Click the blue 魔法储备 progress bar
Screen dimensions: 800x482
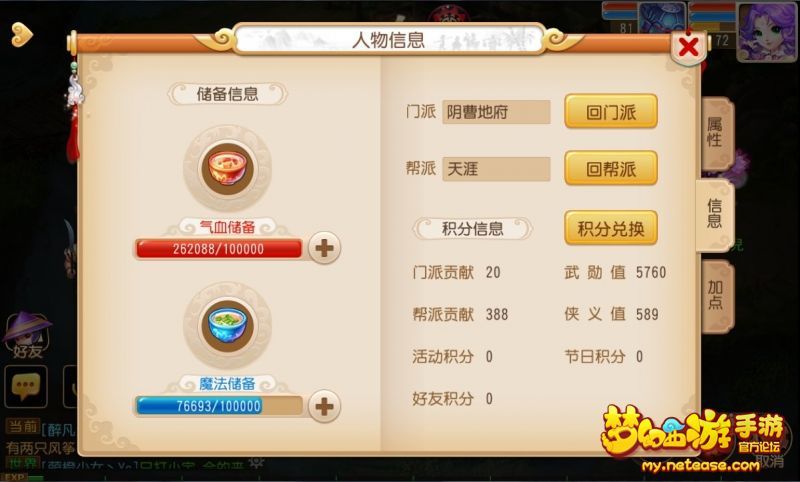tap(219, 406)
